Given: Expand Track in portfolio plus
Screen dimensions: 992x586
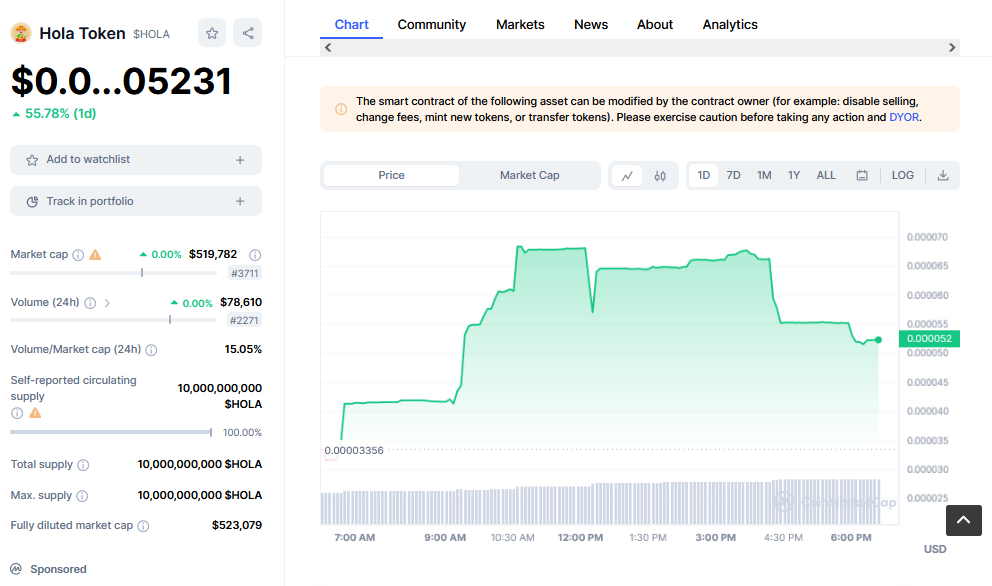Looking at the screenshot, I should coord(240,201).
